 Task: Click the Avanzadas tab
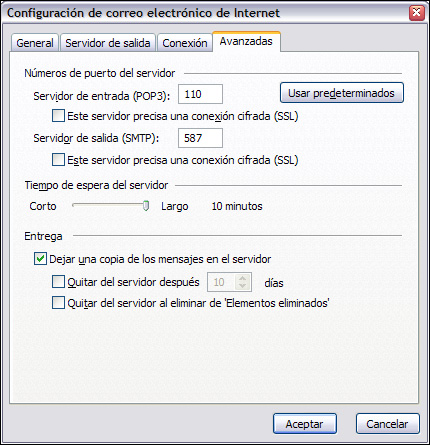(x=246, y=41)
